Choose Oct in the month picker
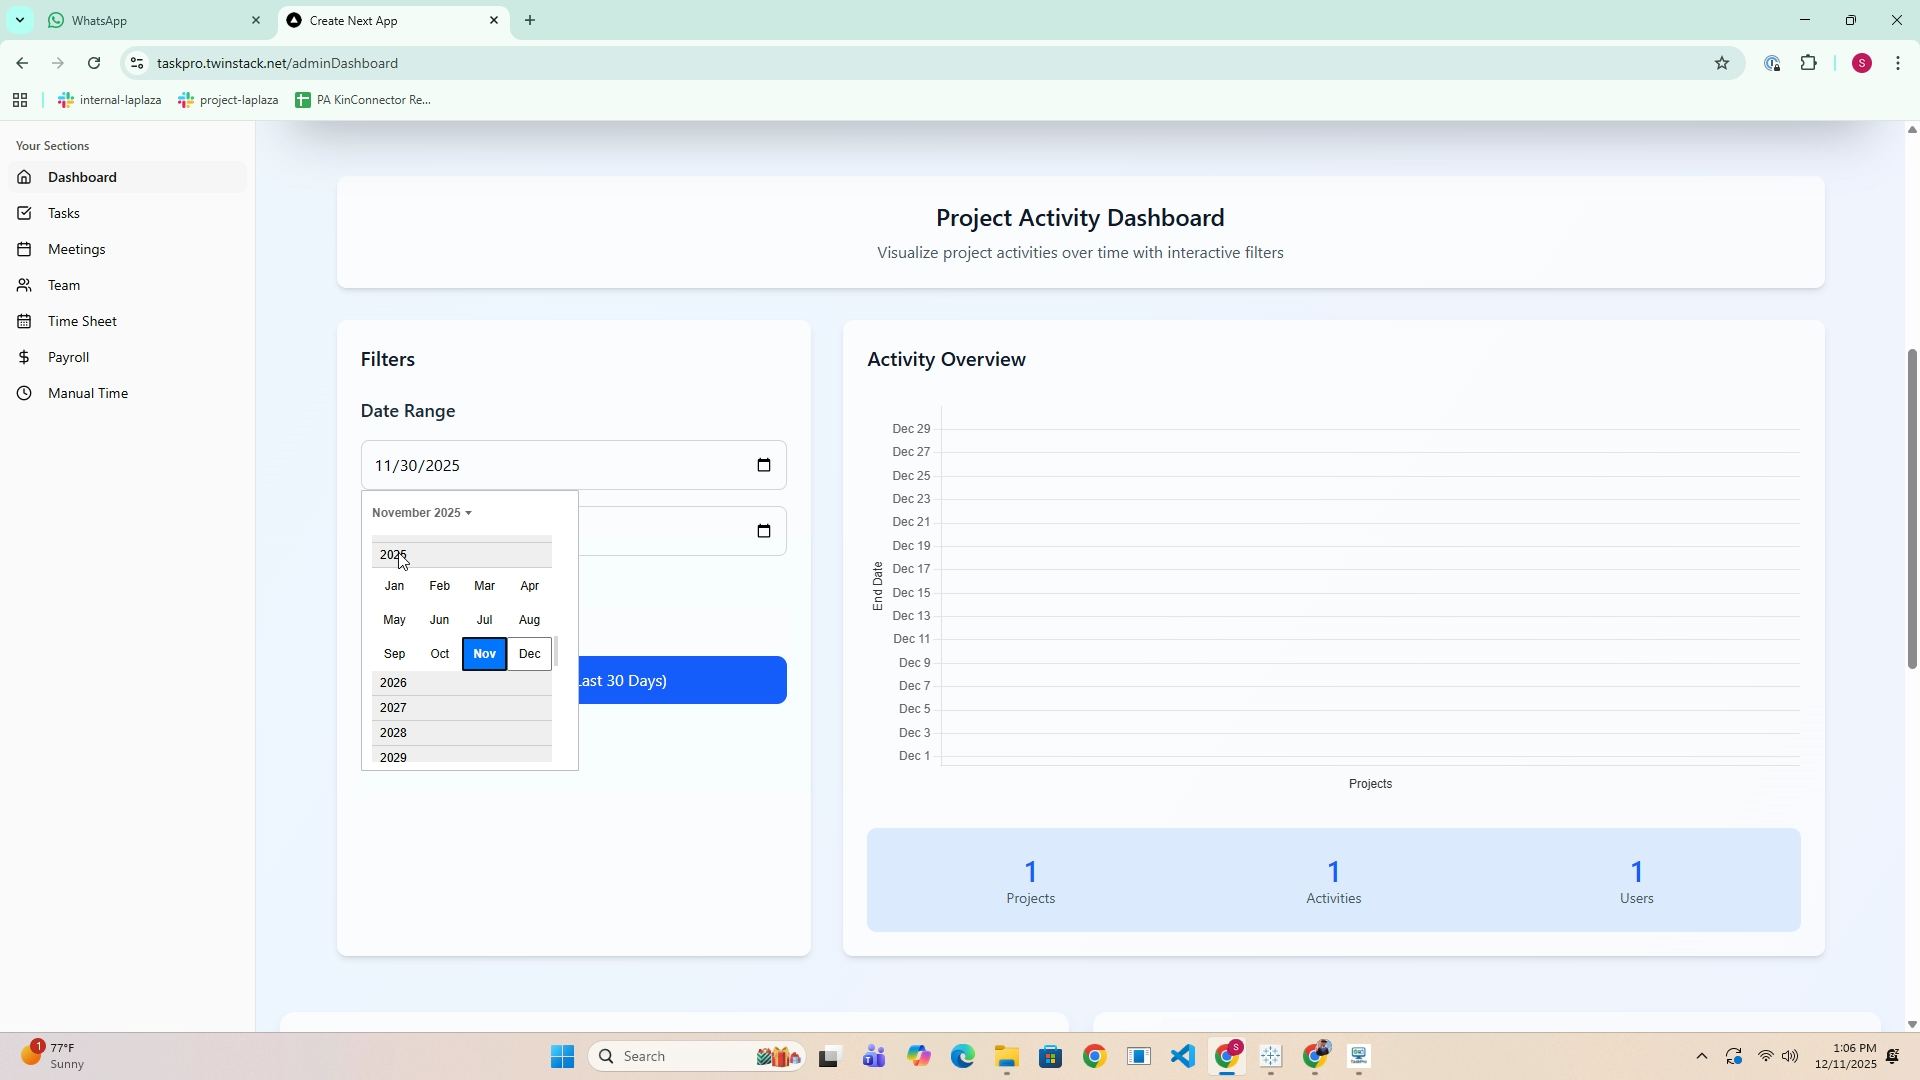The width and height of the screenshot is (1920, 1080). (x=440, y=654)
